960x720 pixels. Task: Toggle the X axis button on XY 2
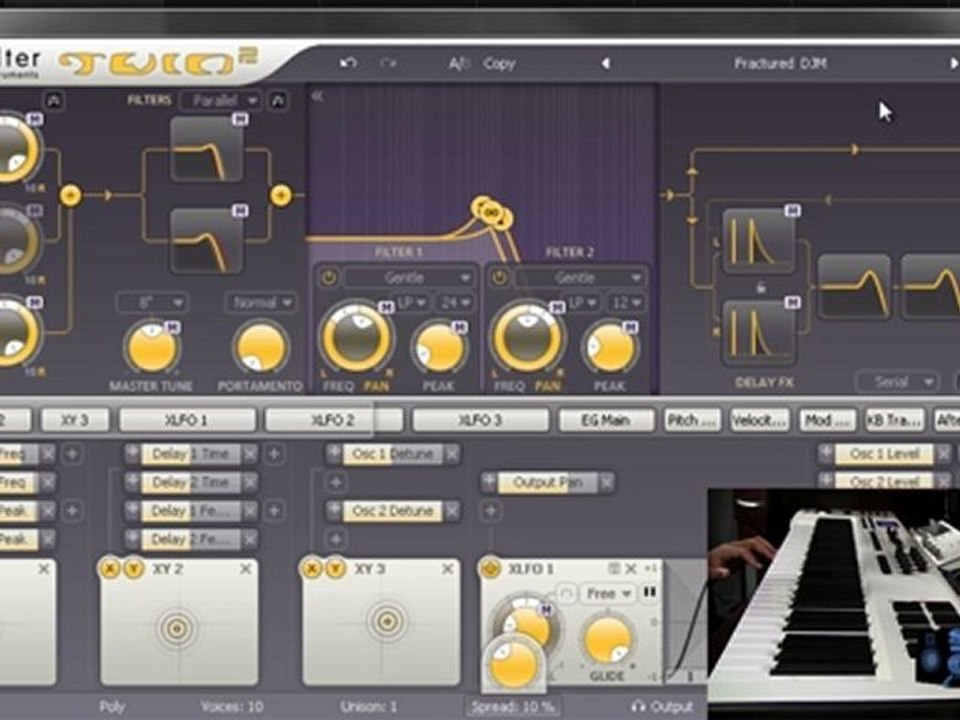(110, 569)
